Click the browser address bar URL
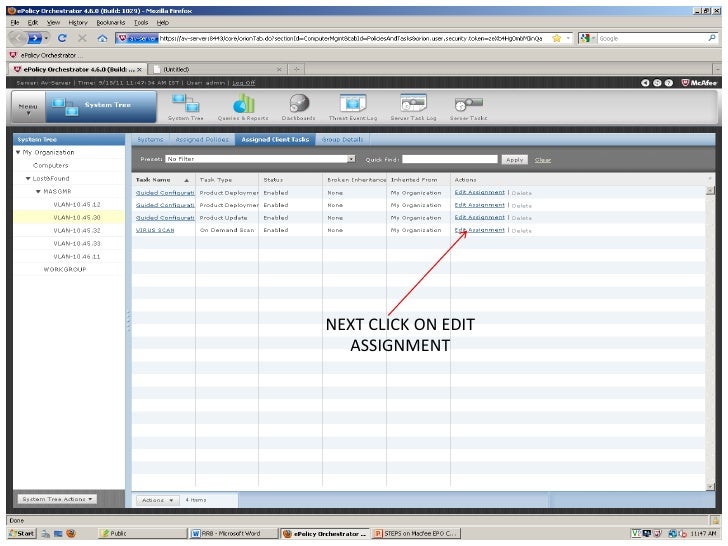The image size is (728, 546). [351, 38]
